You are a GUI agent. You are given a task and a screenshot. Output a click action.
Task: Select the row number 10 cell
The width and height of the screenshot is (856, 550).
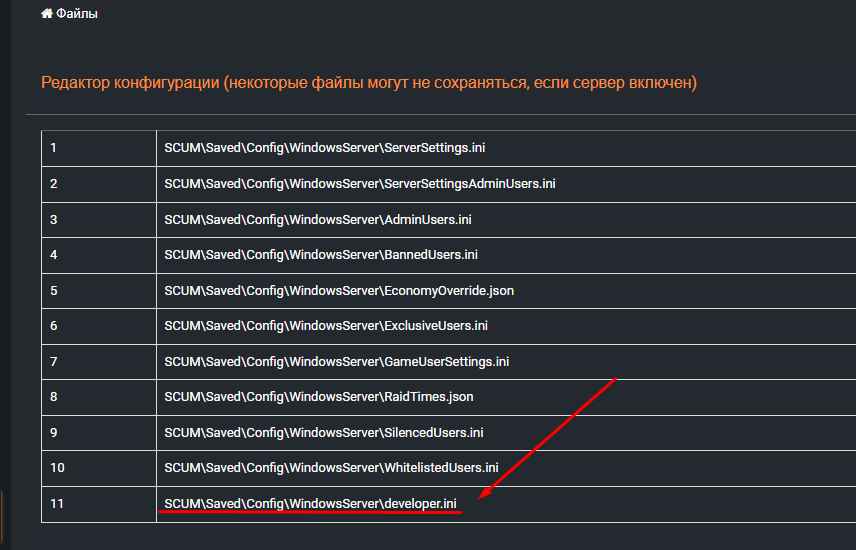click(x=98, y=468)
